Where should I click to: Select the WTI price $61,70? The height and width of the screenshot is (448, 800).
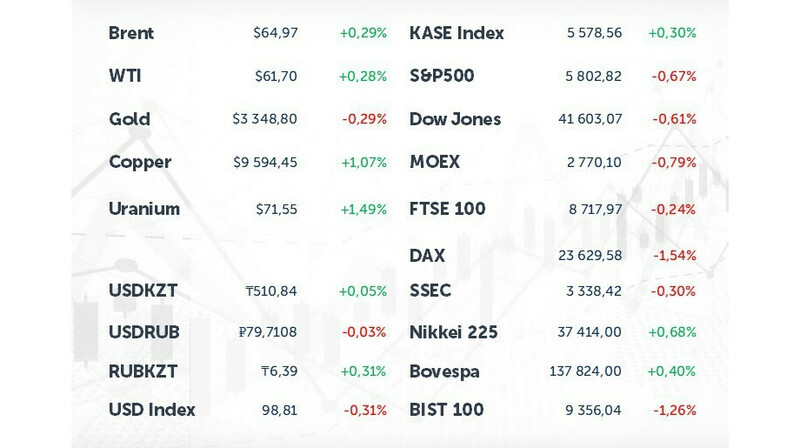[x=276, y=77]
